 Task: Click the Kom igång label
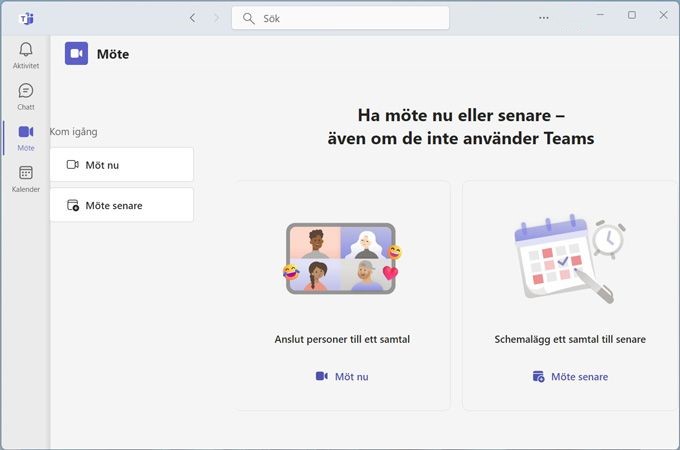tap(73, 132)
